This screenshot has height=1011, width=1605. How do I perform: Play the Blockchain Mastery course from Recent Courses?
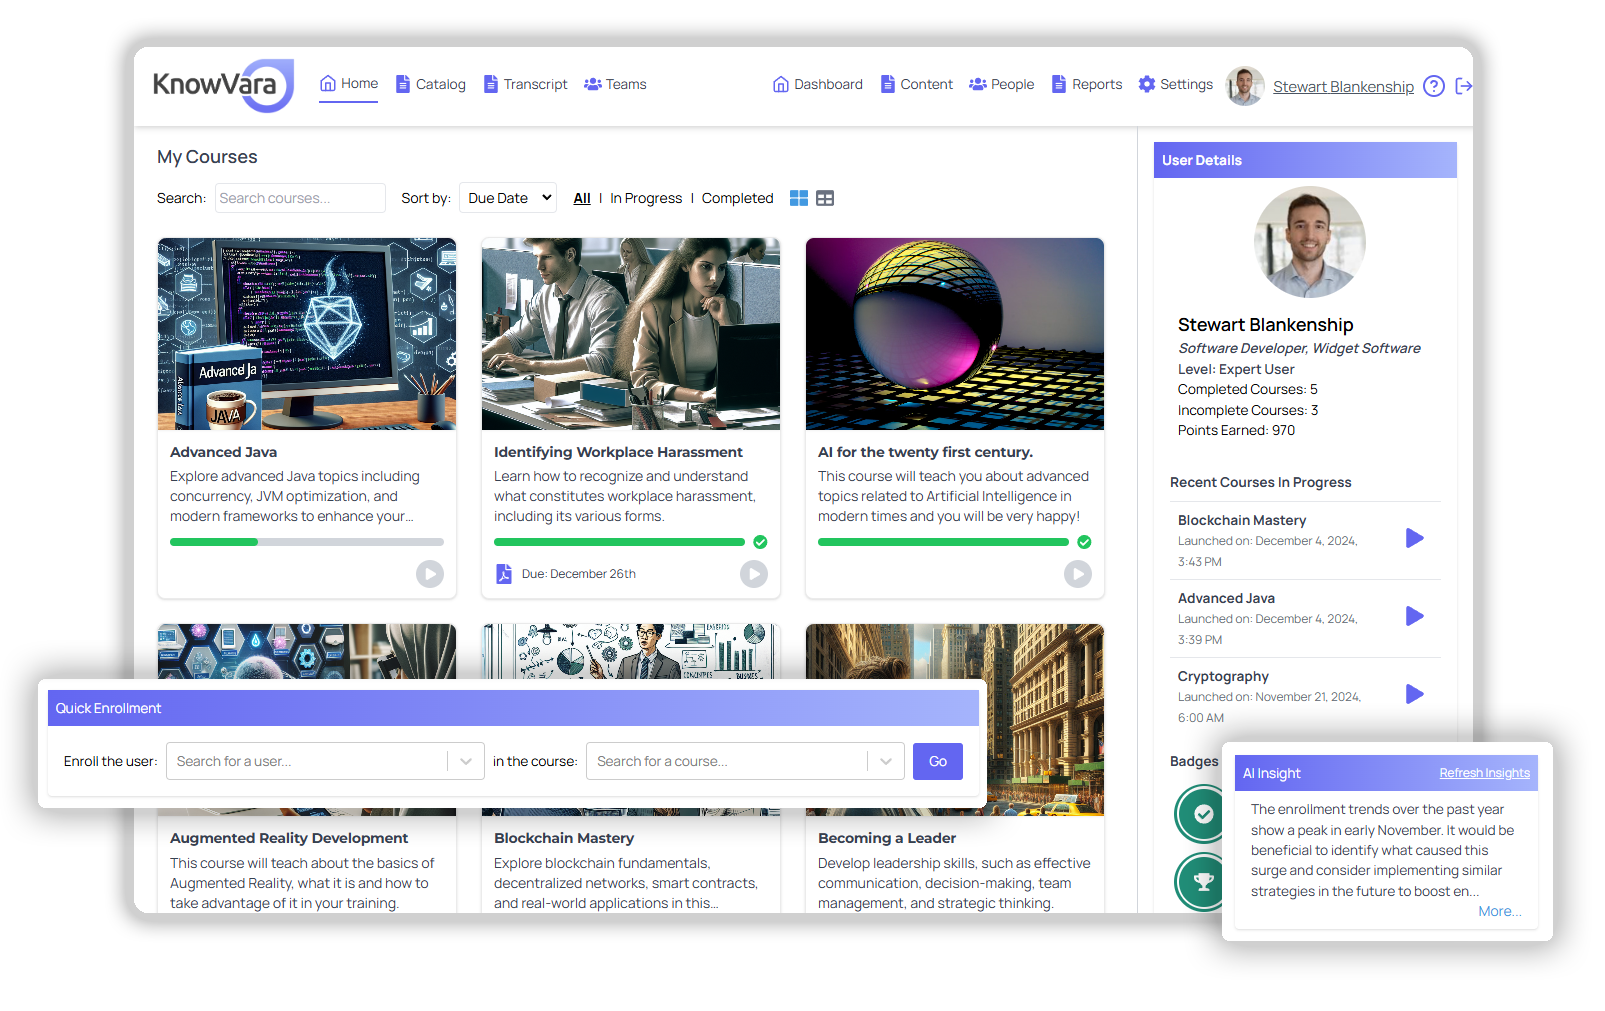tap(1414, 538)
